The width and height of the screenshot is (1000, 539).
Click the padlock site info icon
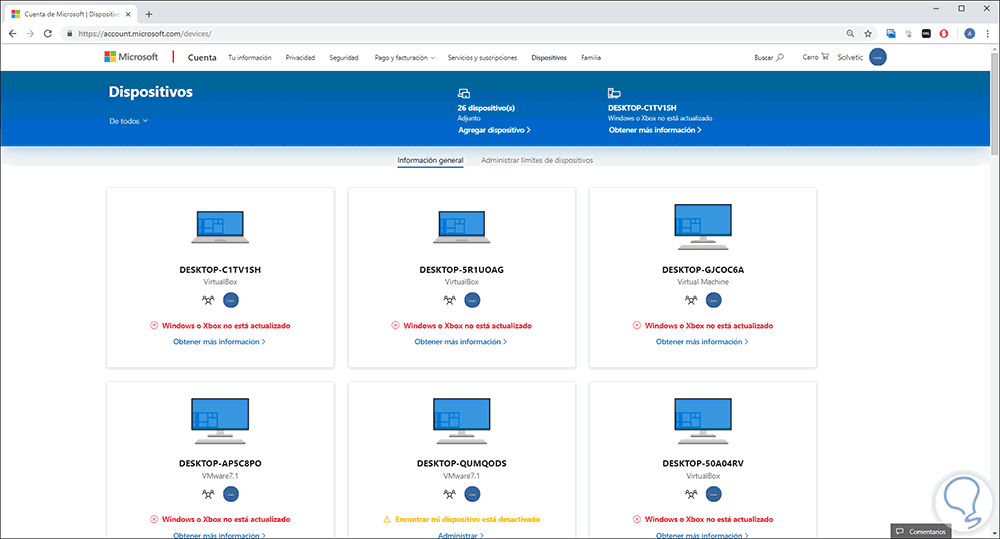(x=70, y=34)
